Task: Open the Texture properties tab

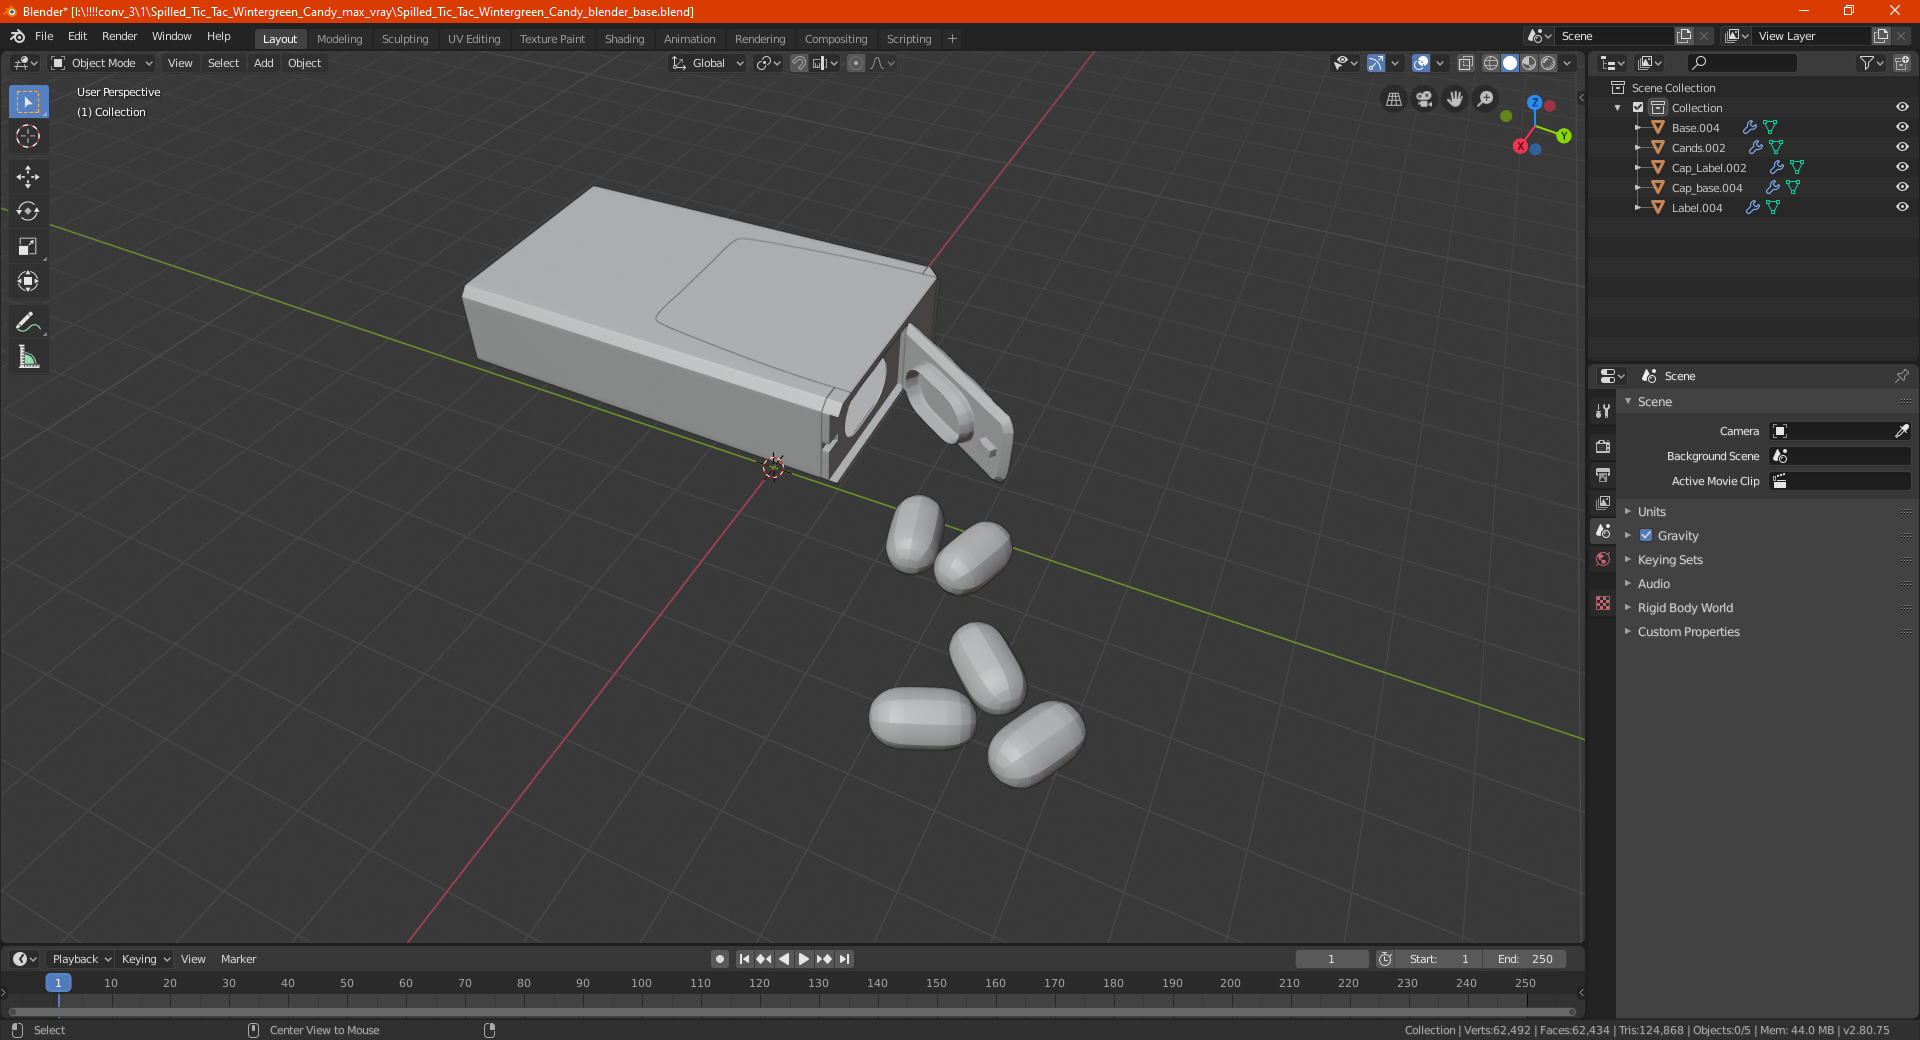Action: point(1603,603)
